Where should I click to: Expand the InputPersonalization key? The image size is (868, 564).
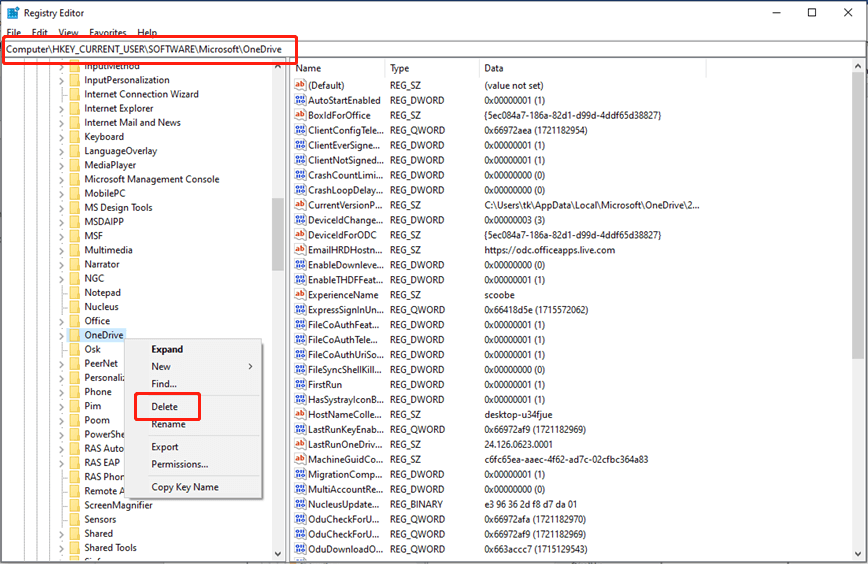pyautogui.click(x=61, y=80)
